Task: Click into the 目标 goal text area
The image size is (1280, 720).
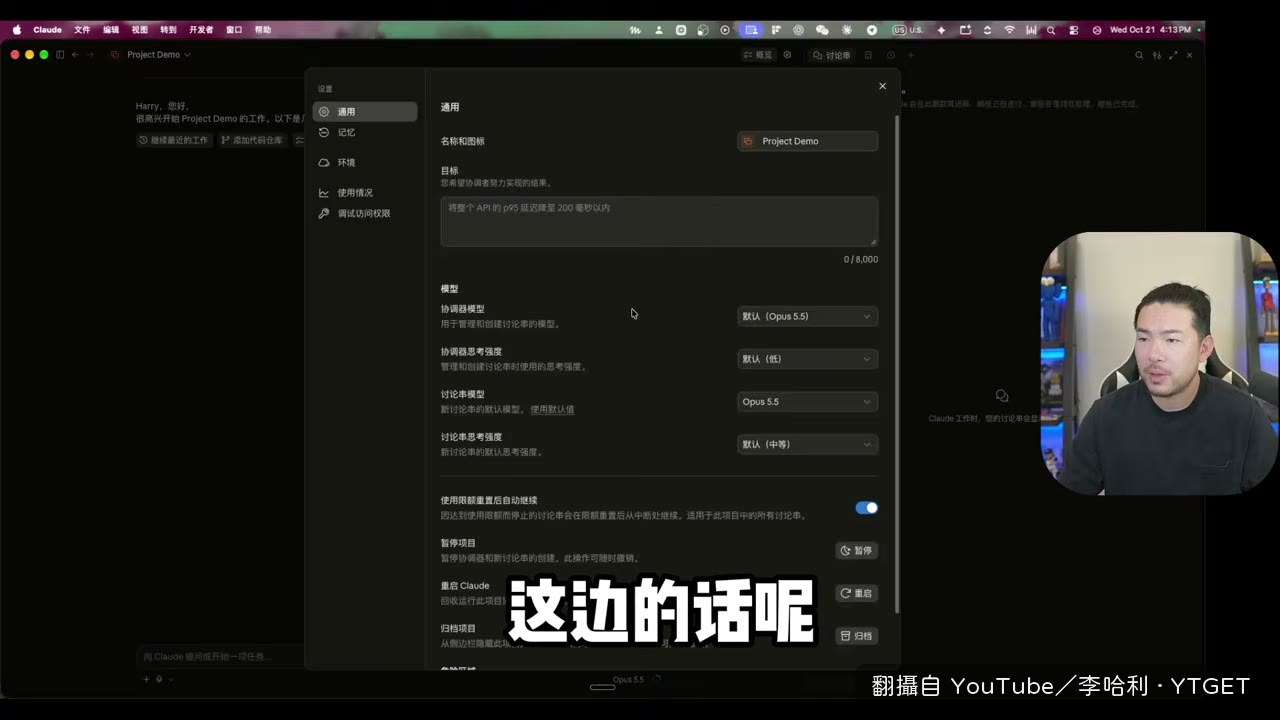Action: (659, 221)
